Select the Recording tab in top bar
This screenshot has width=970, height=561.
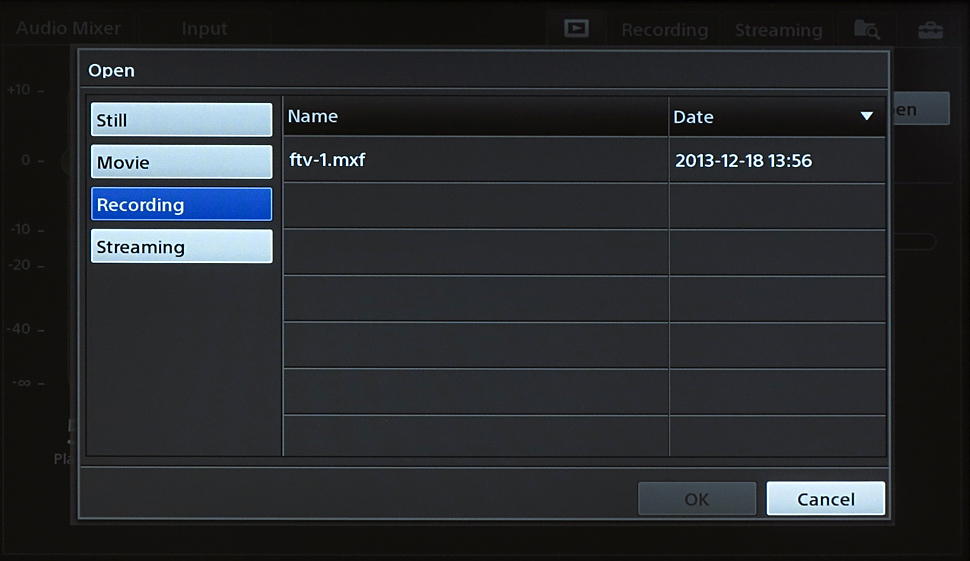[664, 30]
